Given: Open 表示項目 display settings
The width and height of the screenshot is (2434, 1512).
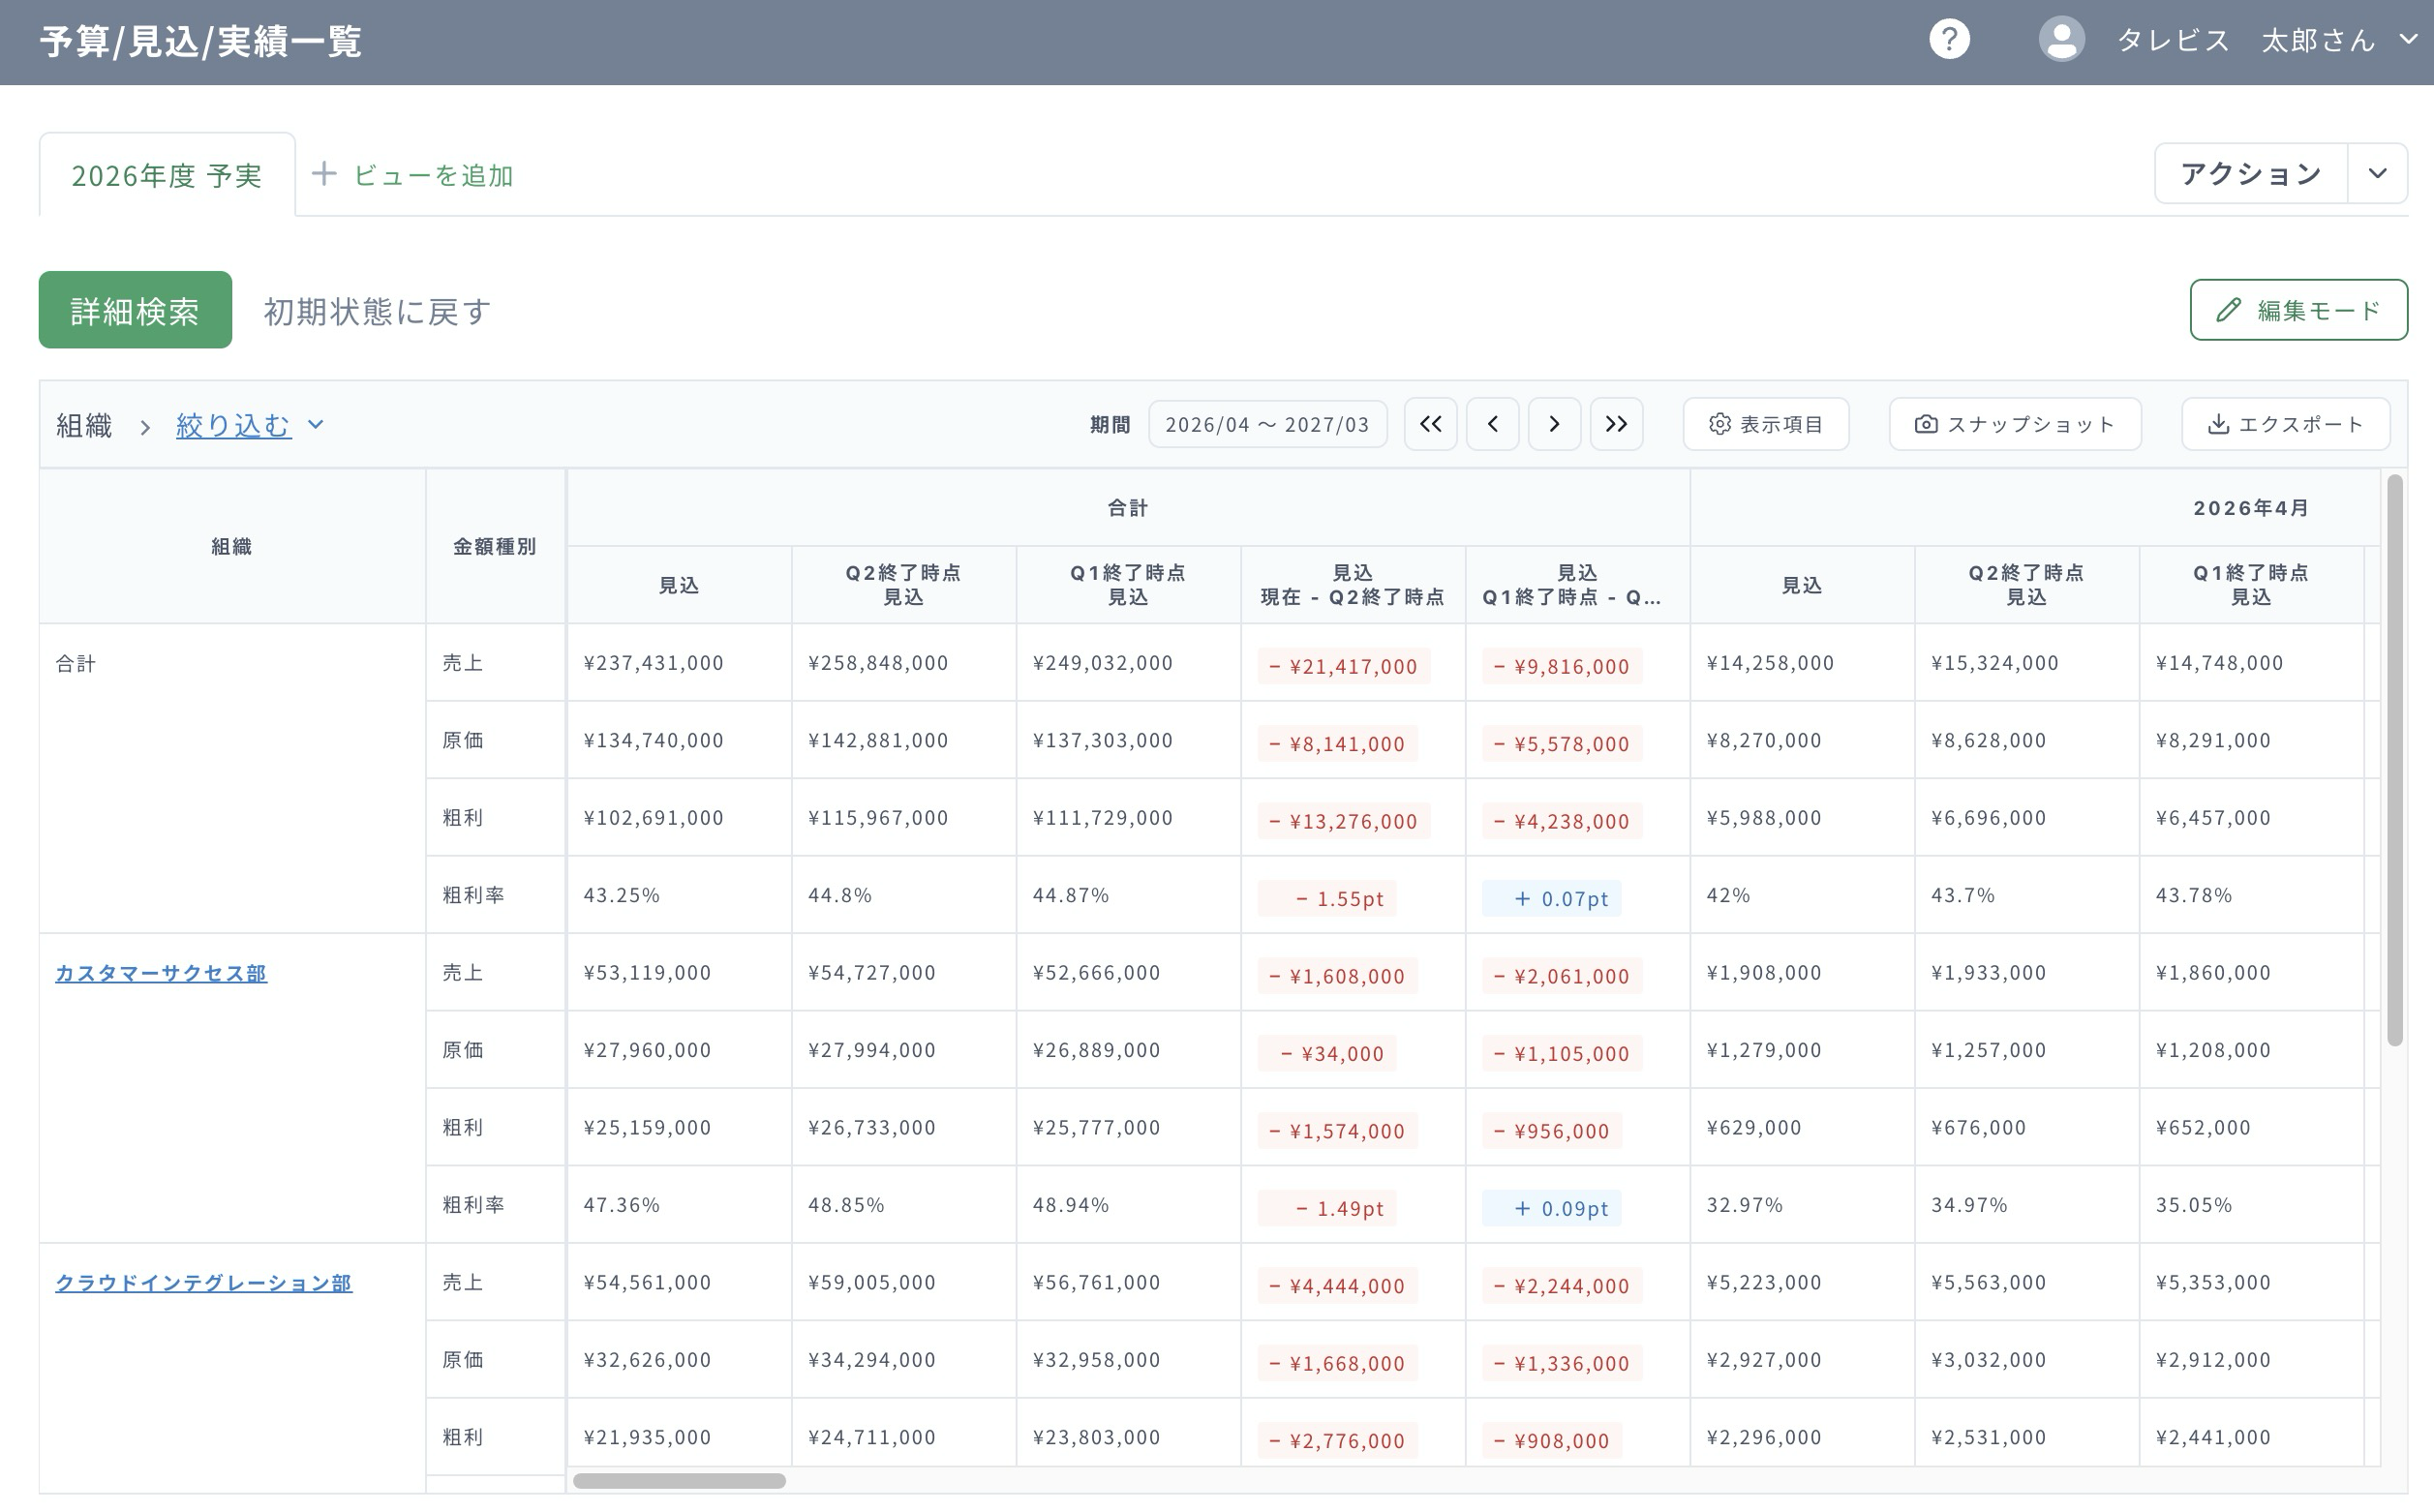Looking at the screenshot, I should (1766, 424).
